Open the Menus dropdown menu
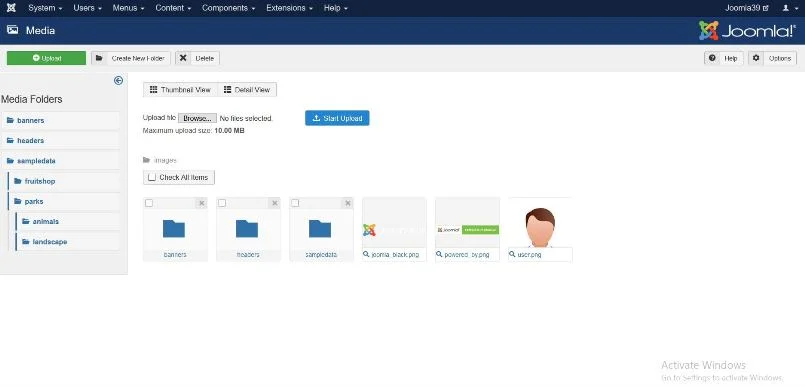The image size is (805, 387). [x=128, y=8]
